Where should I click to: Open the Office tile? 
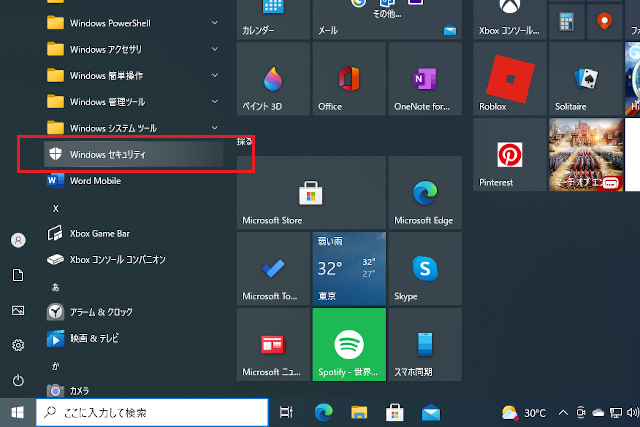349,79
